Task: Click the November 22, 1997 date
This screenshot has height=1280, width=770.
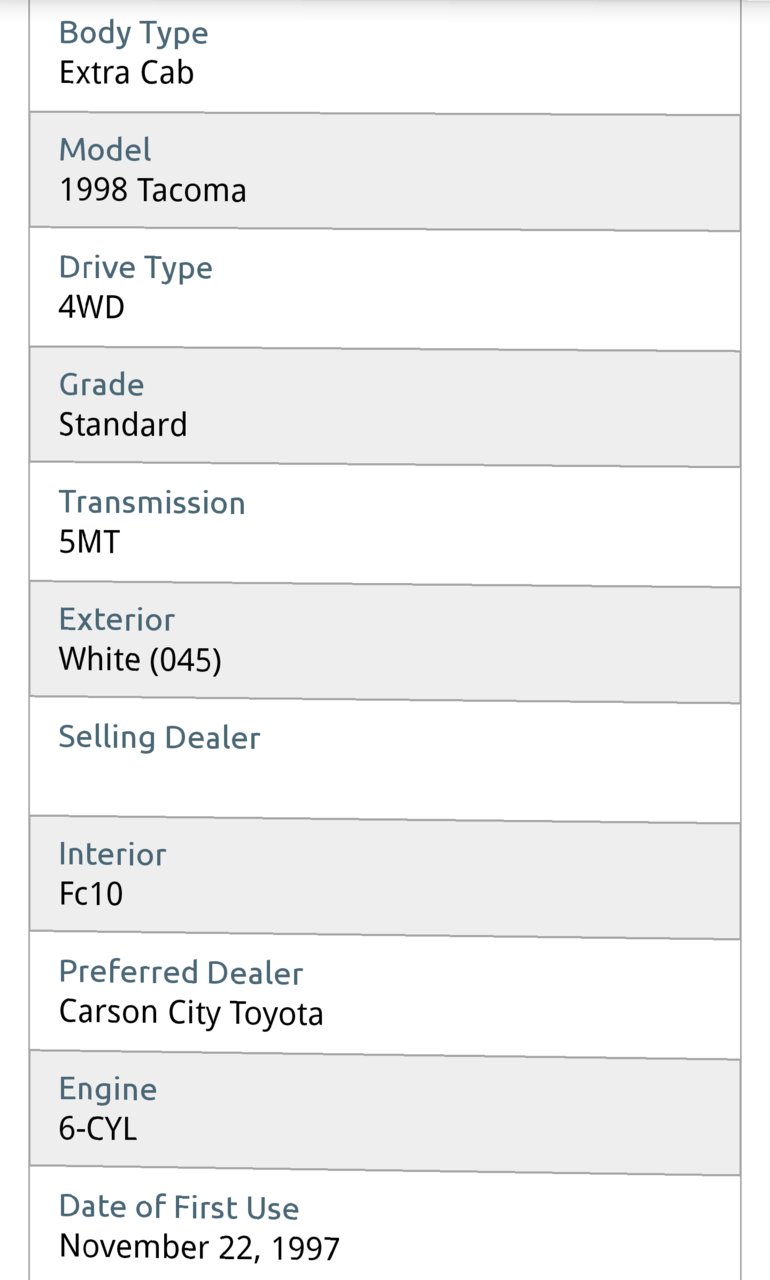Action: click(199, 1248)
